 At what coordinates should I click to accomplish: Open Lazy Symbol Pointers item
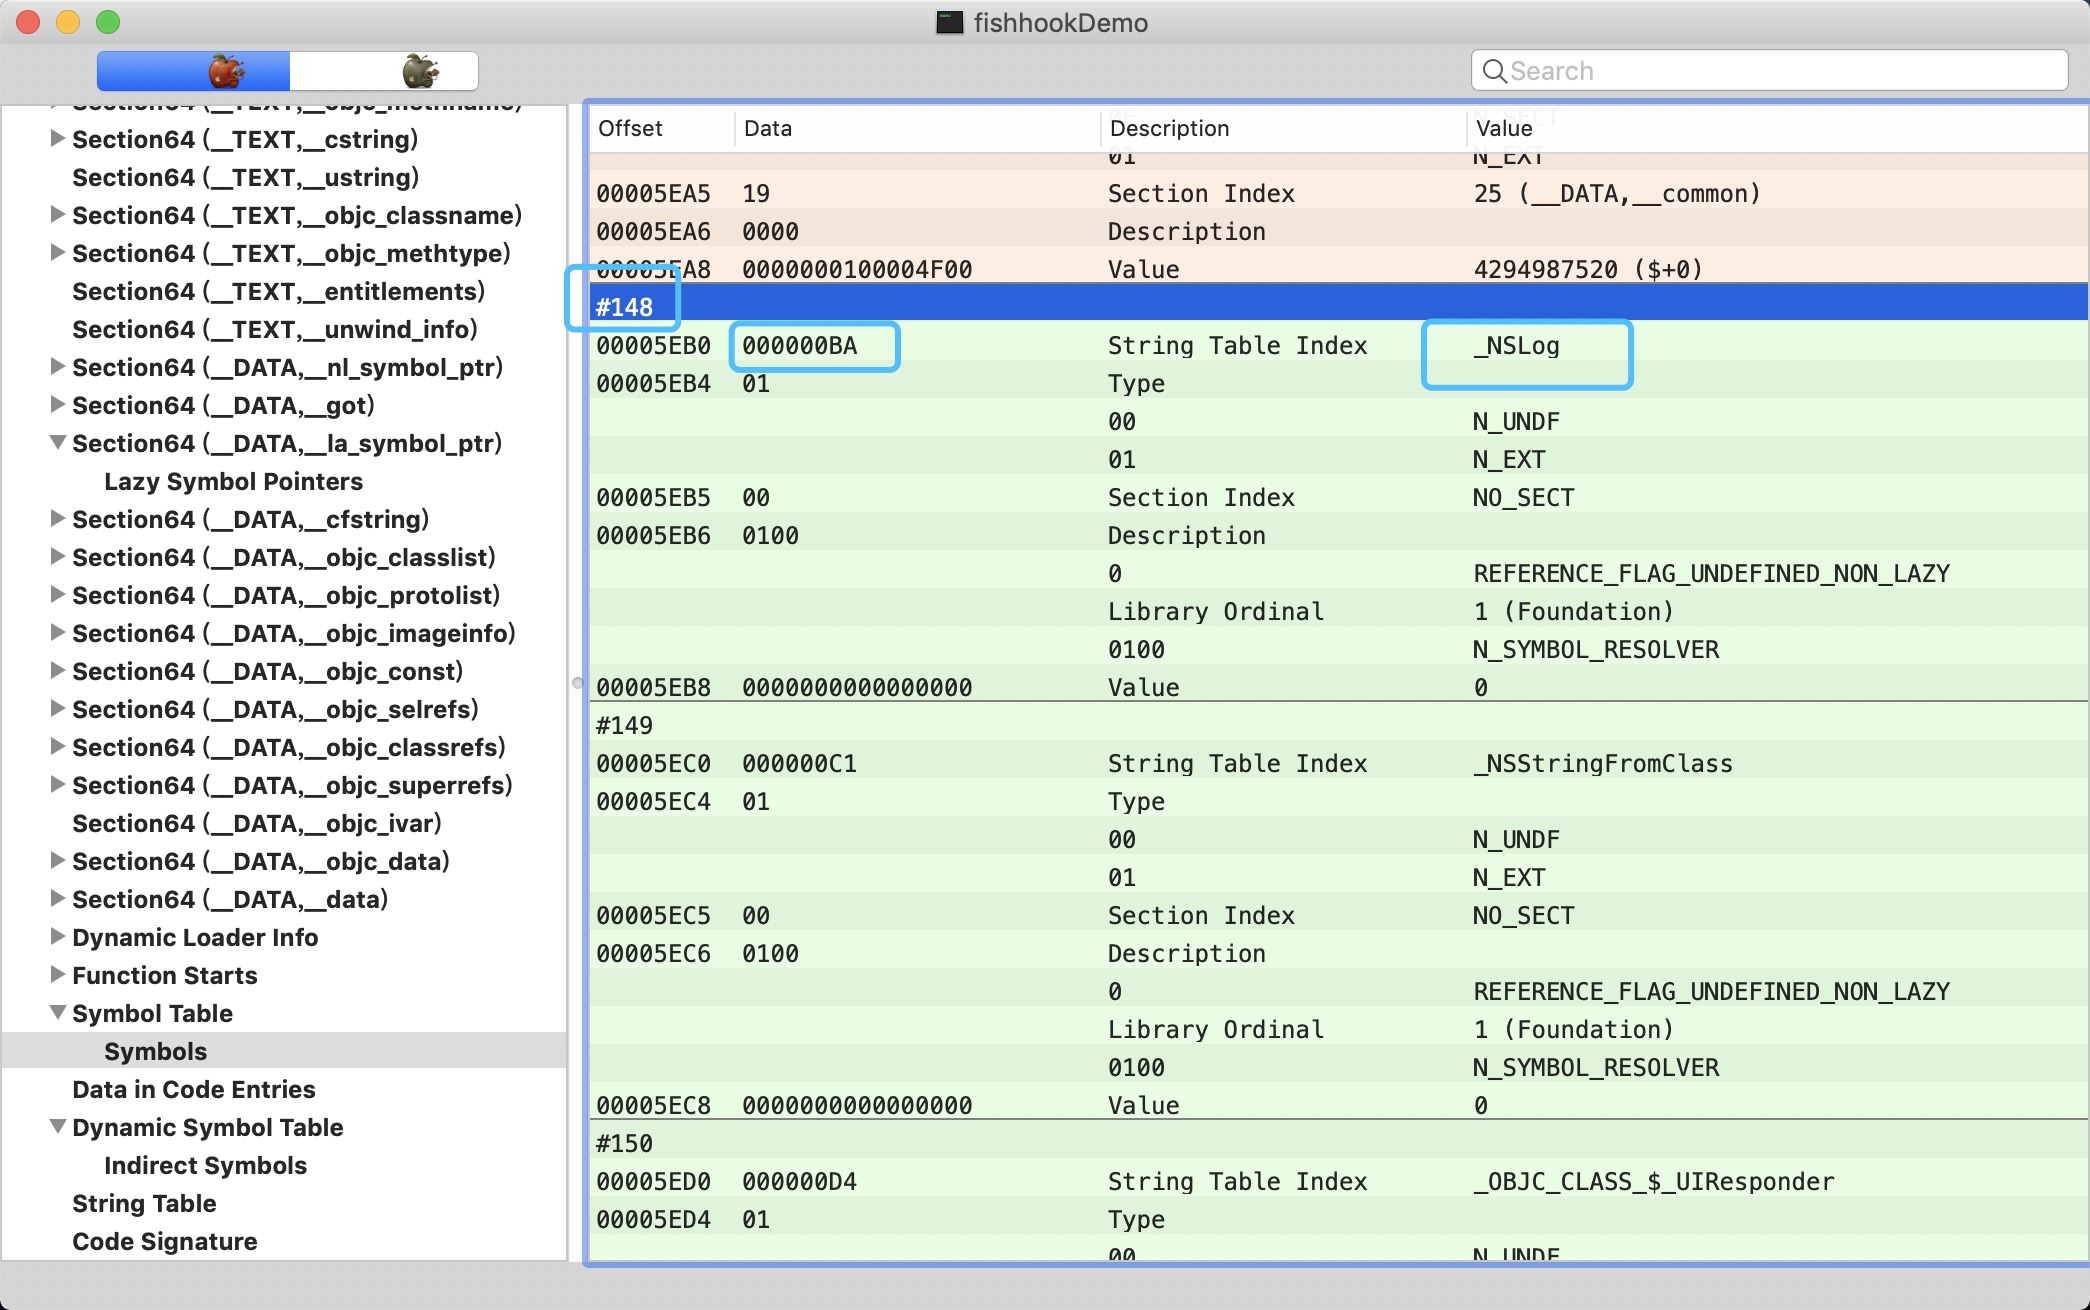click(x=233, y=481)
